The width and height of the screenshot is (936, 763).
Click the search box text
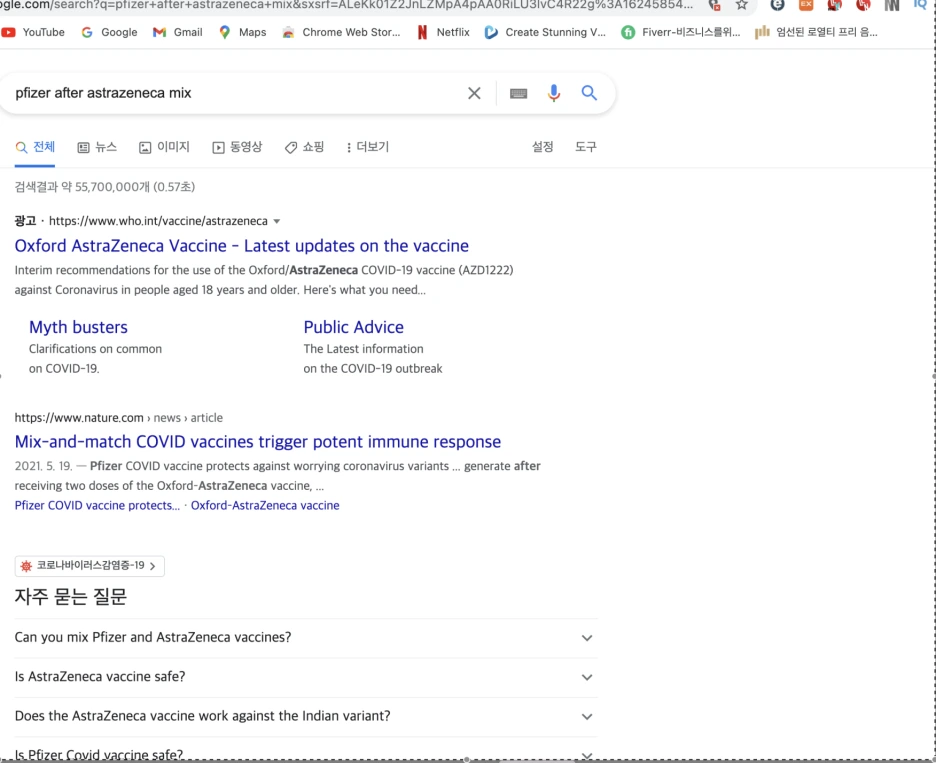(103, 93)
